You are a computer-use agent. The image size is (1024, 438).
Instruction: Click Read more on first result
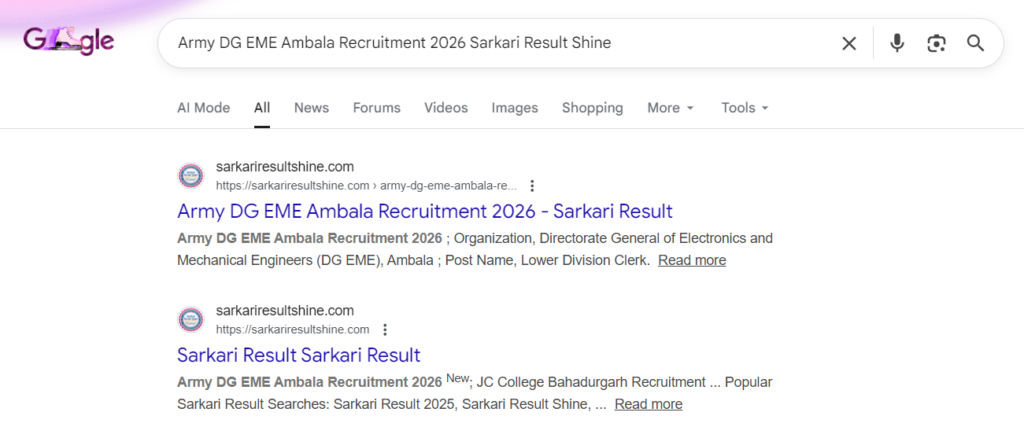click(x=691, y=260)
